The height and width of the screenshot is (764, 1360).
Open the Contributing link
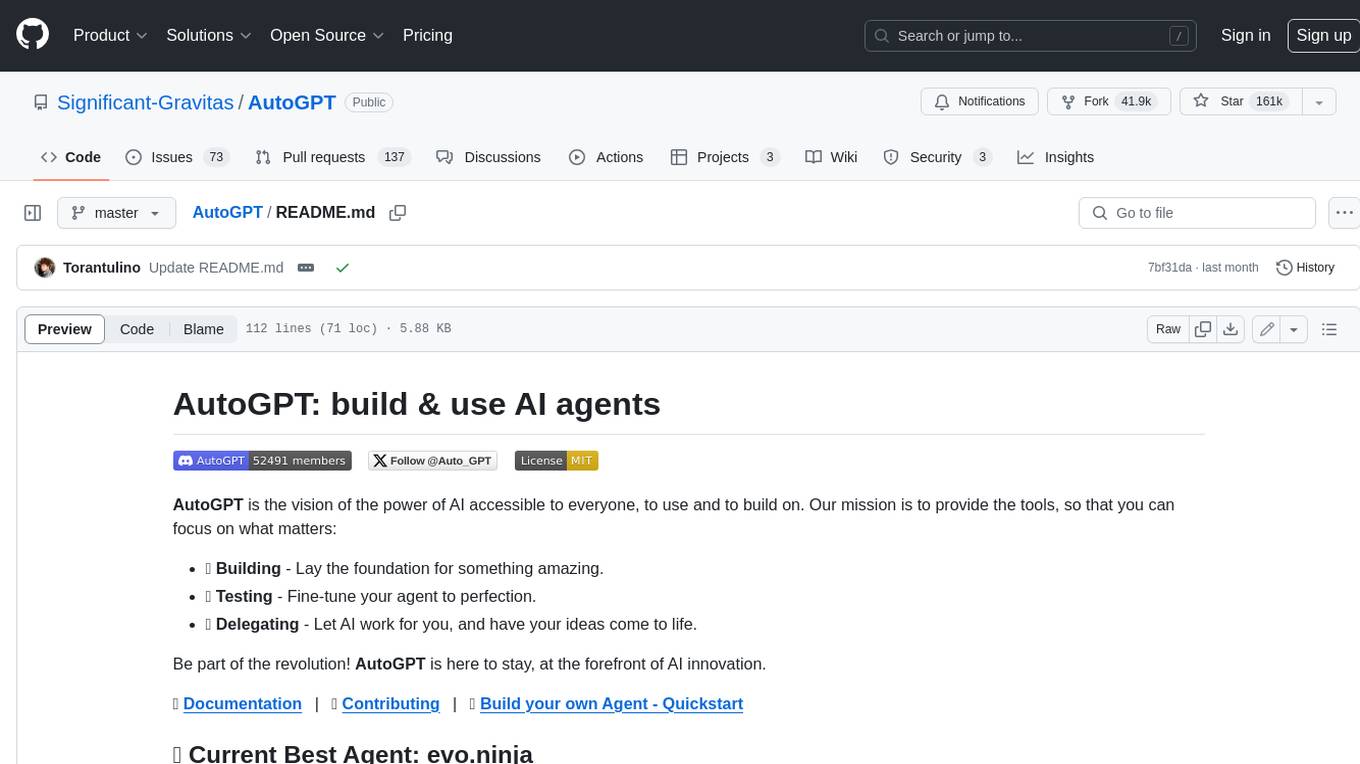click(x=391, y=704)
